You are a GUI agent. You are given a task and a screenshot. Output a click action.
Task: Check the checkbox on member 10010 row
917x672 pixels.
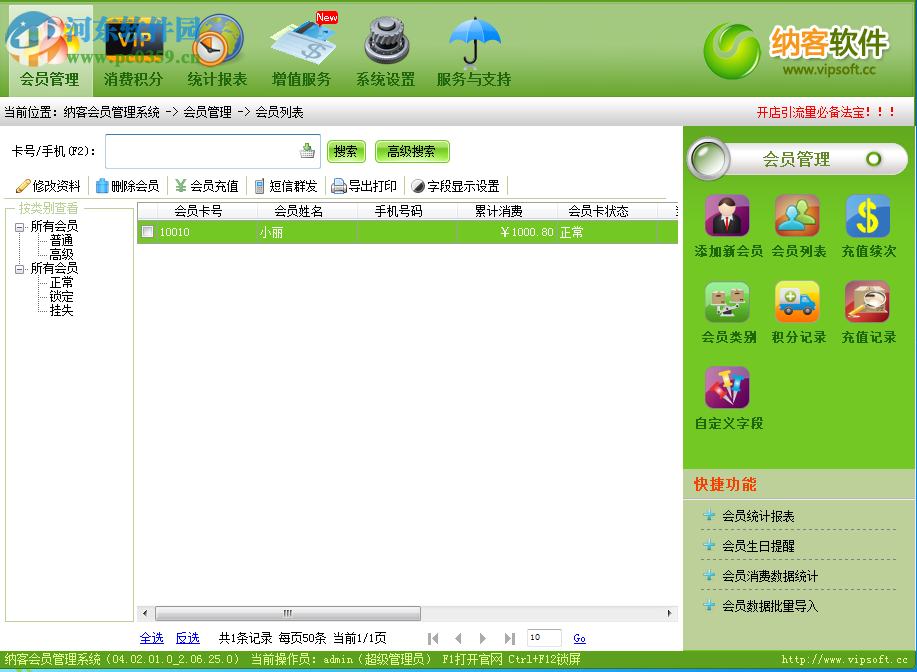(x=146, y=231)
